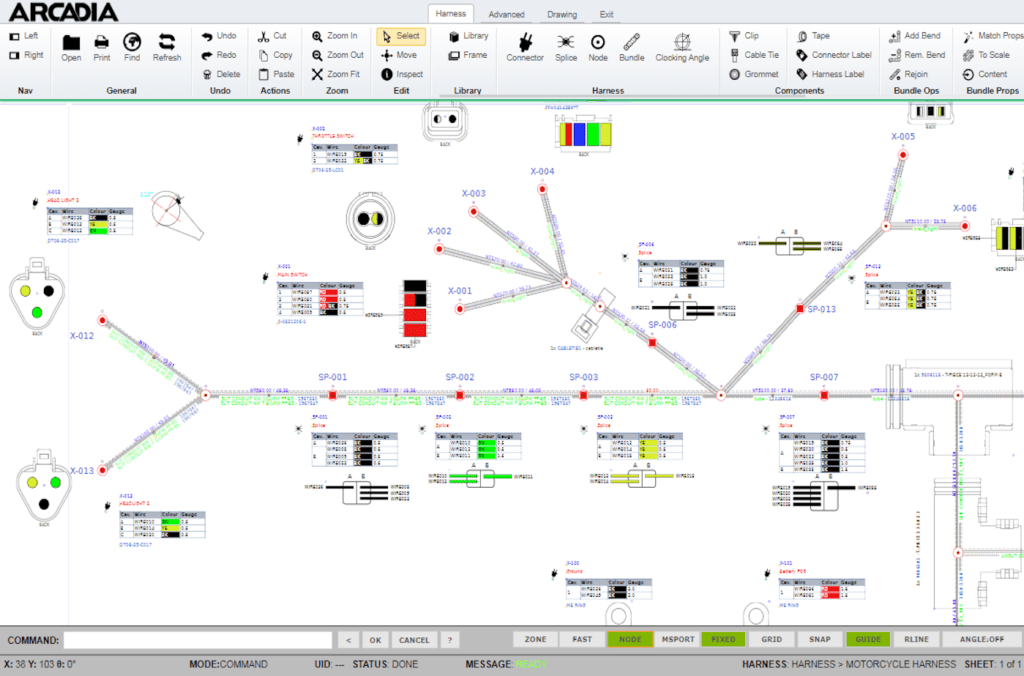This screenshot has width=1024, height=676.
Task: Switch to the Advanced tab
Action: [506, 15]
